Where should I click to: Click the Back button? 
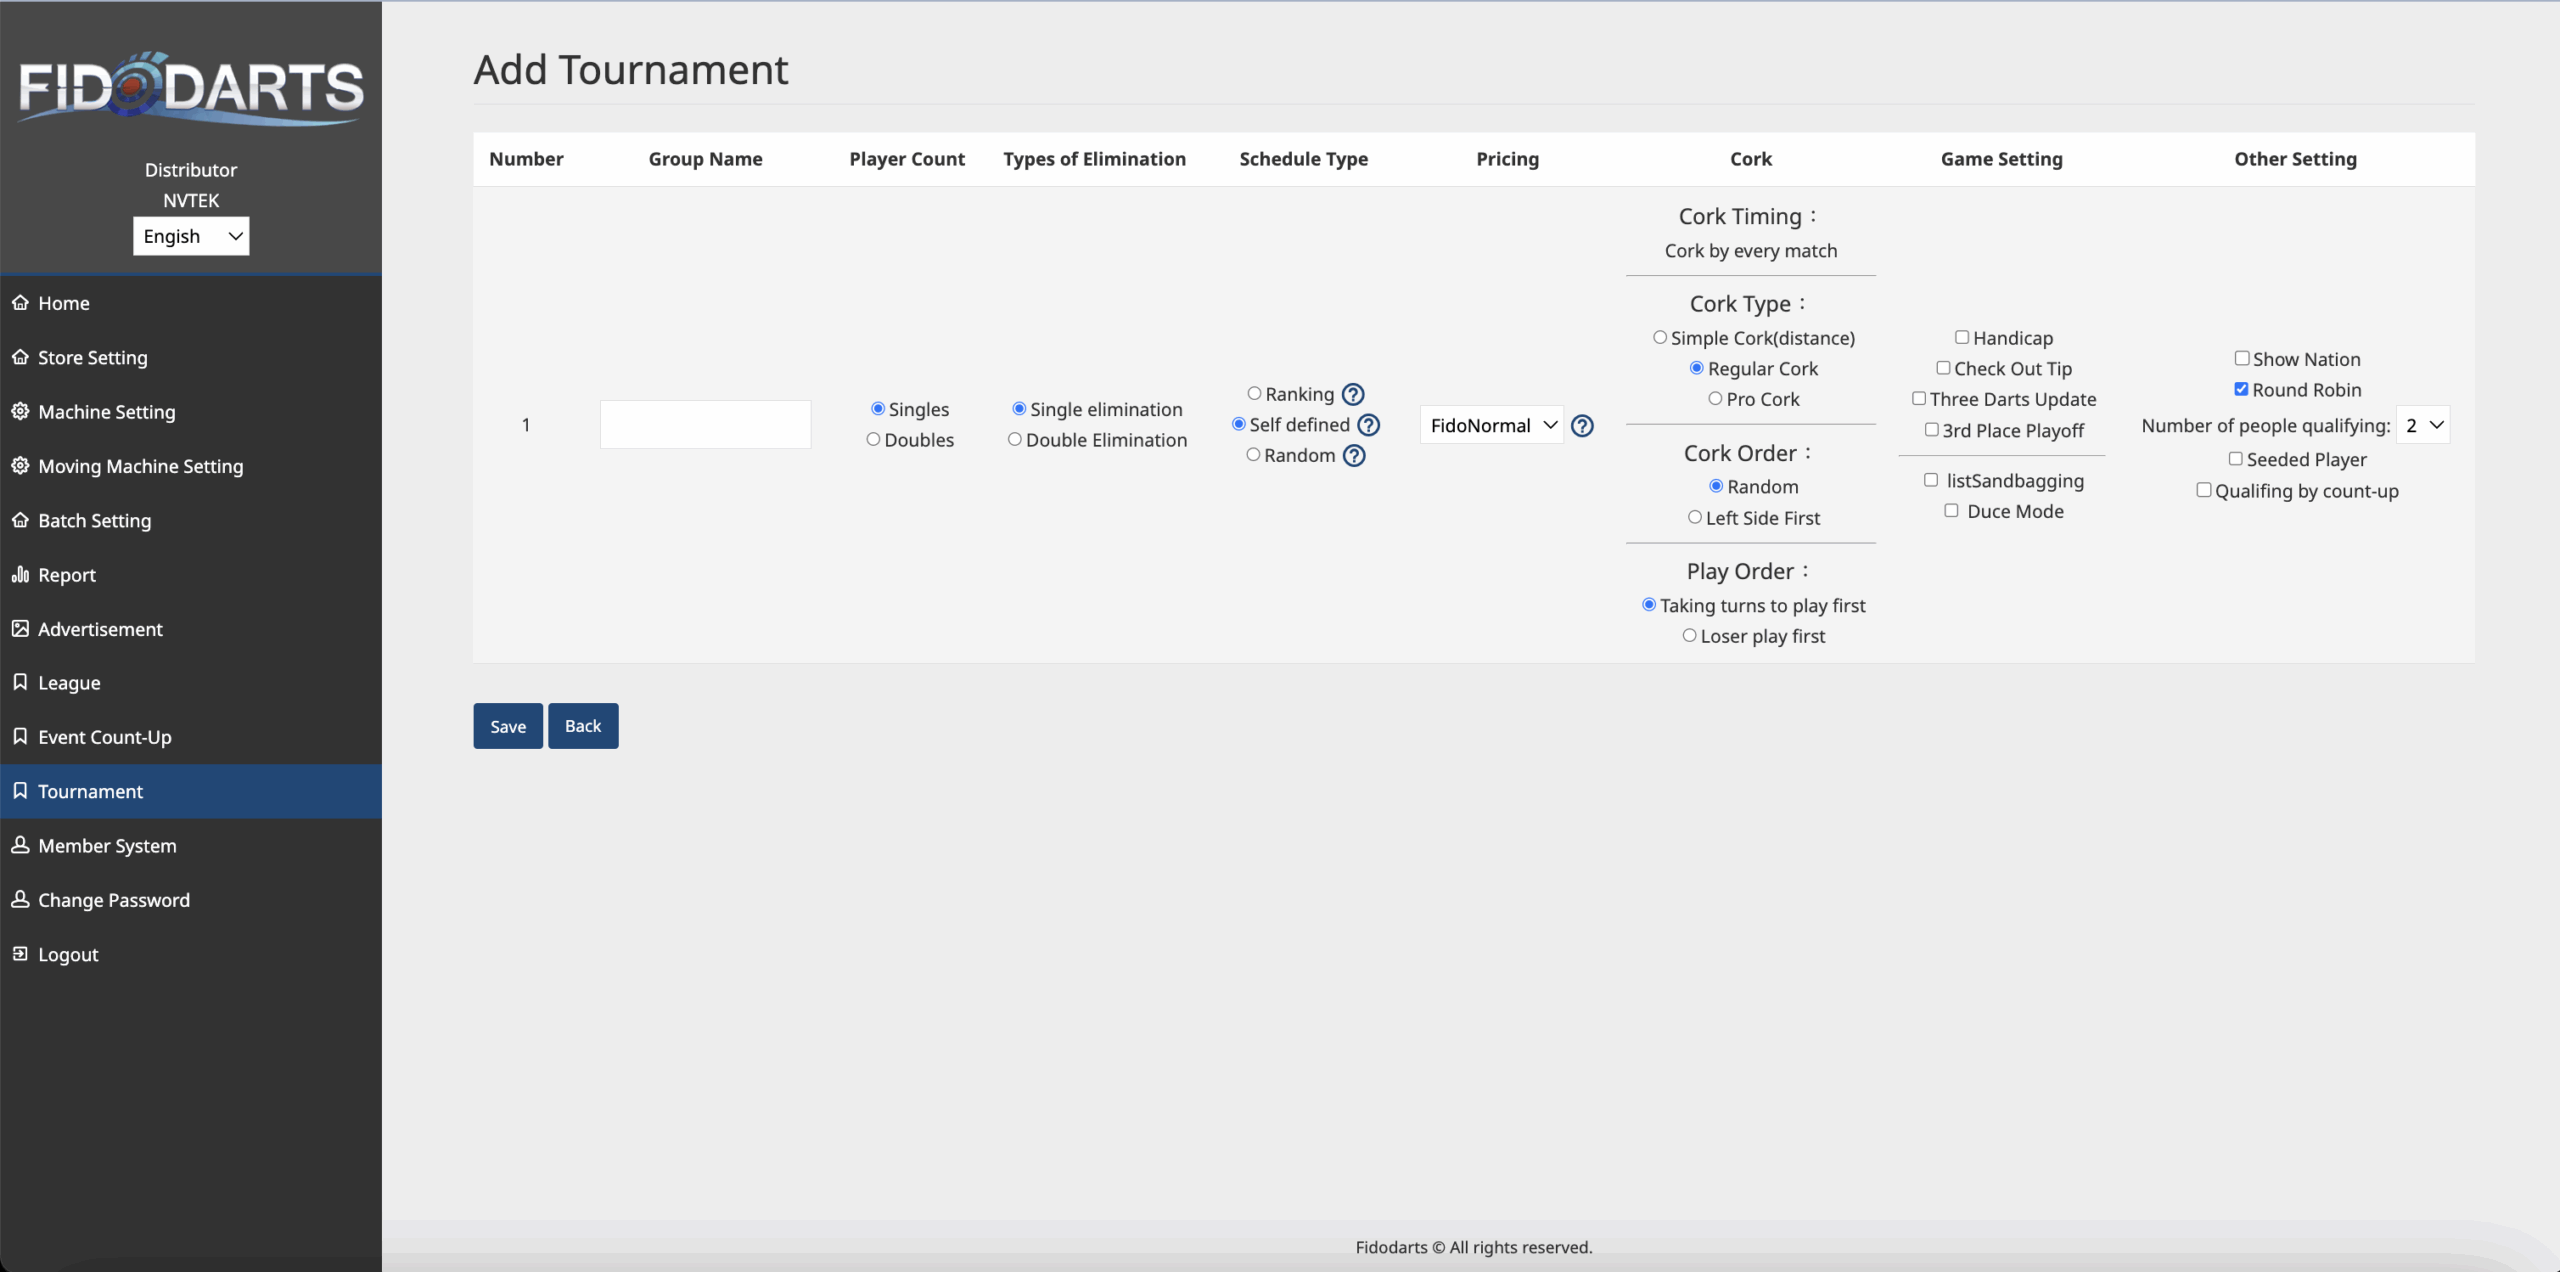(x=583, y=726)
